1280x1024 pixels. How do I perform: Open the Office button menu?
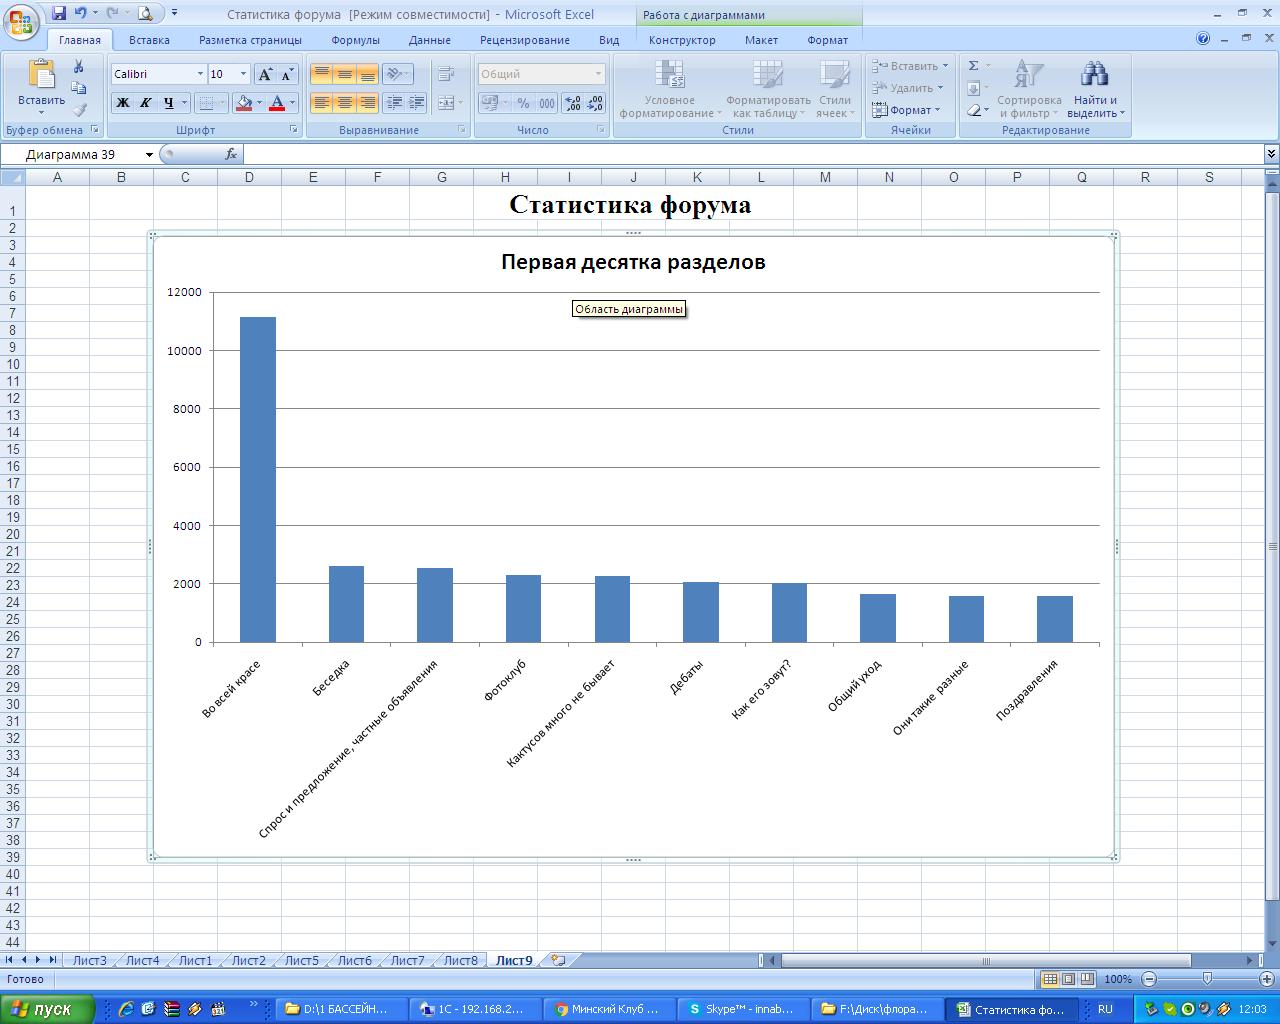point(20,20)
